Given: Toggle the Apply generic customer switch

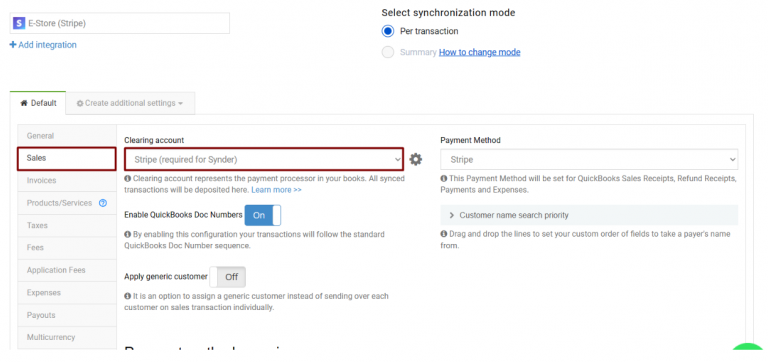Looking at the screenshot, I should (227, 277).
